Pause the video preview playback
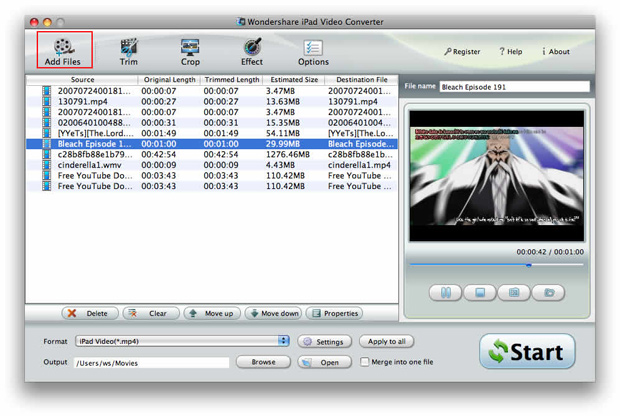 click(x=445, y=293)
